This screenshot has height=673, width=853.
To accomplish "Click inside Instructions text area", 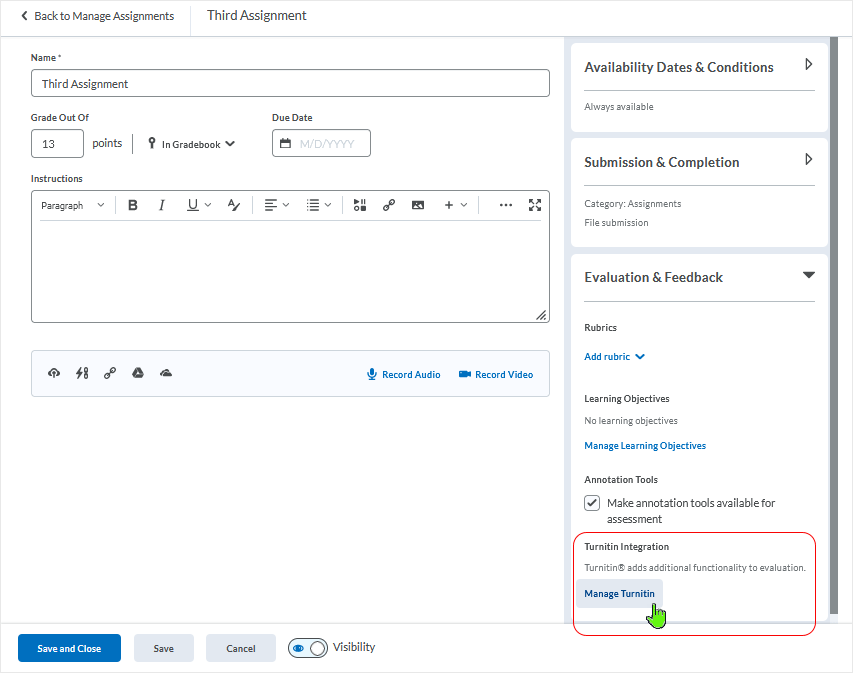I will point(290,270).
